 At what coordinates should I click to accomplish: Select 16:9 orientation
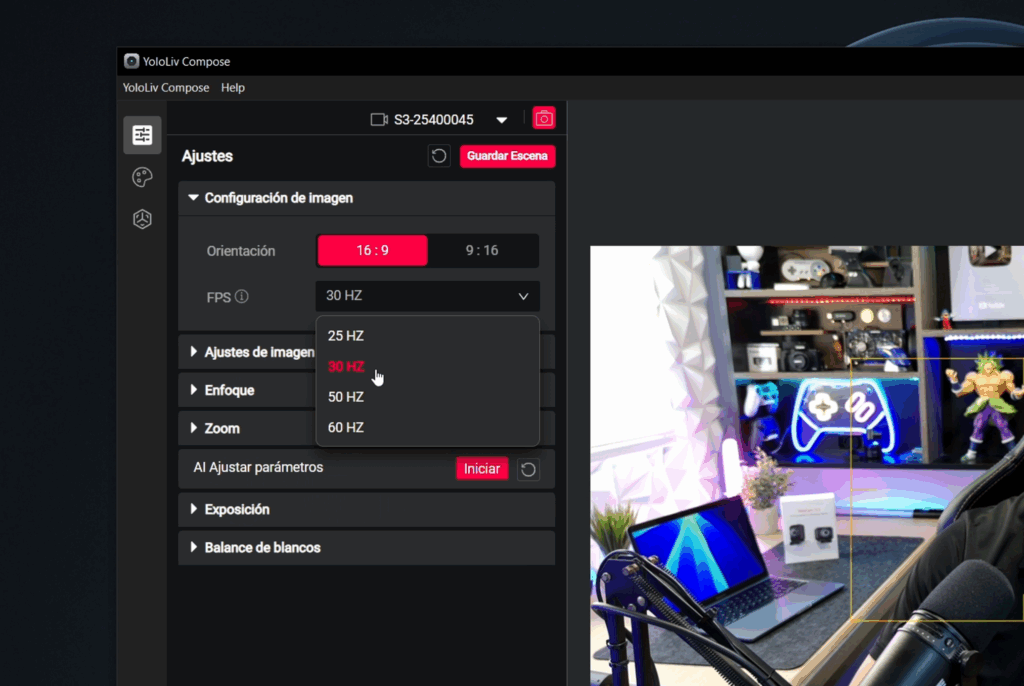[x=372, y=251]
